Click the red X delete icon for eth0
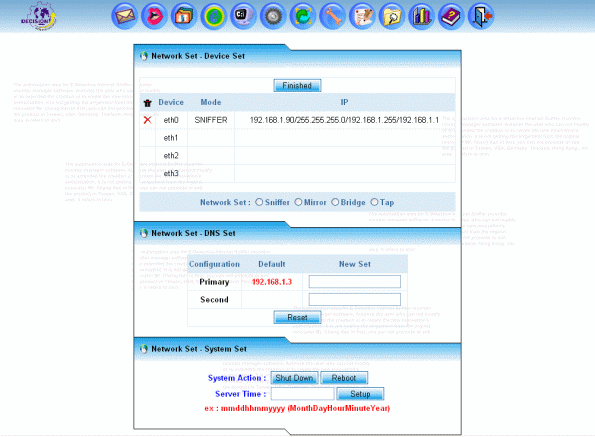This screenshot has width=595, height=437. click(148, 120)
